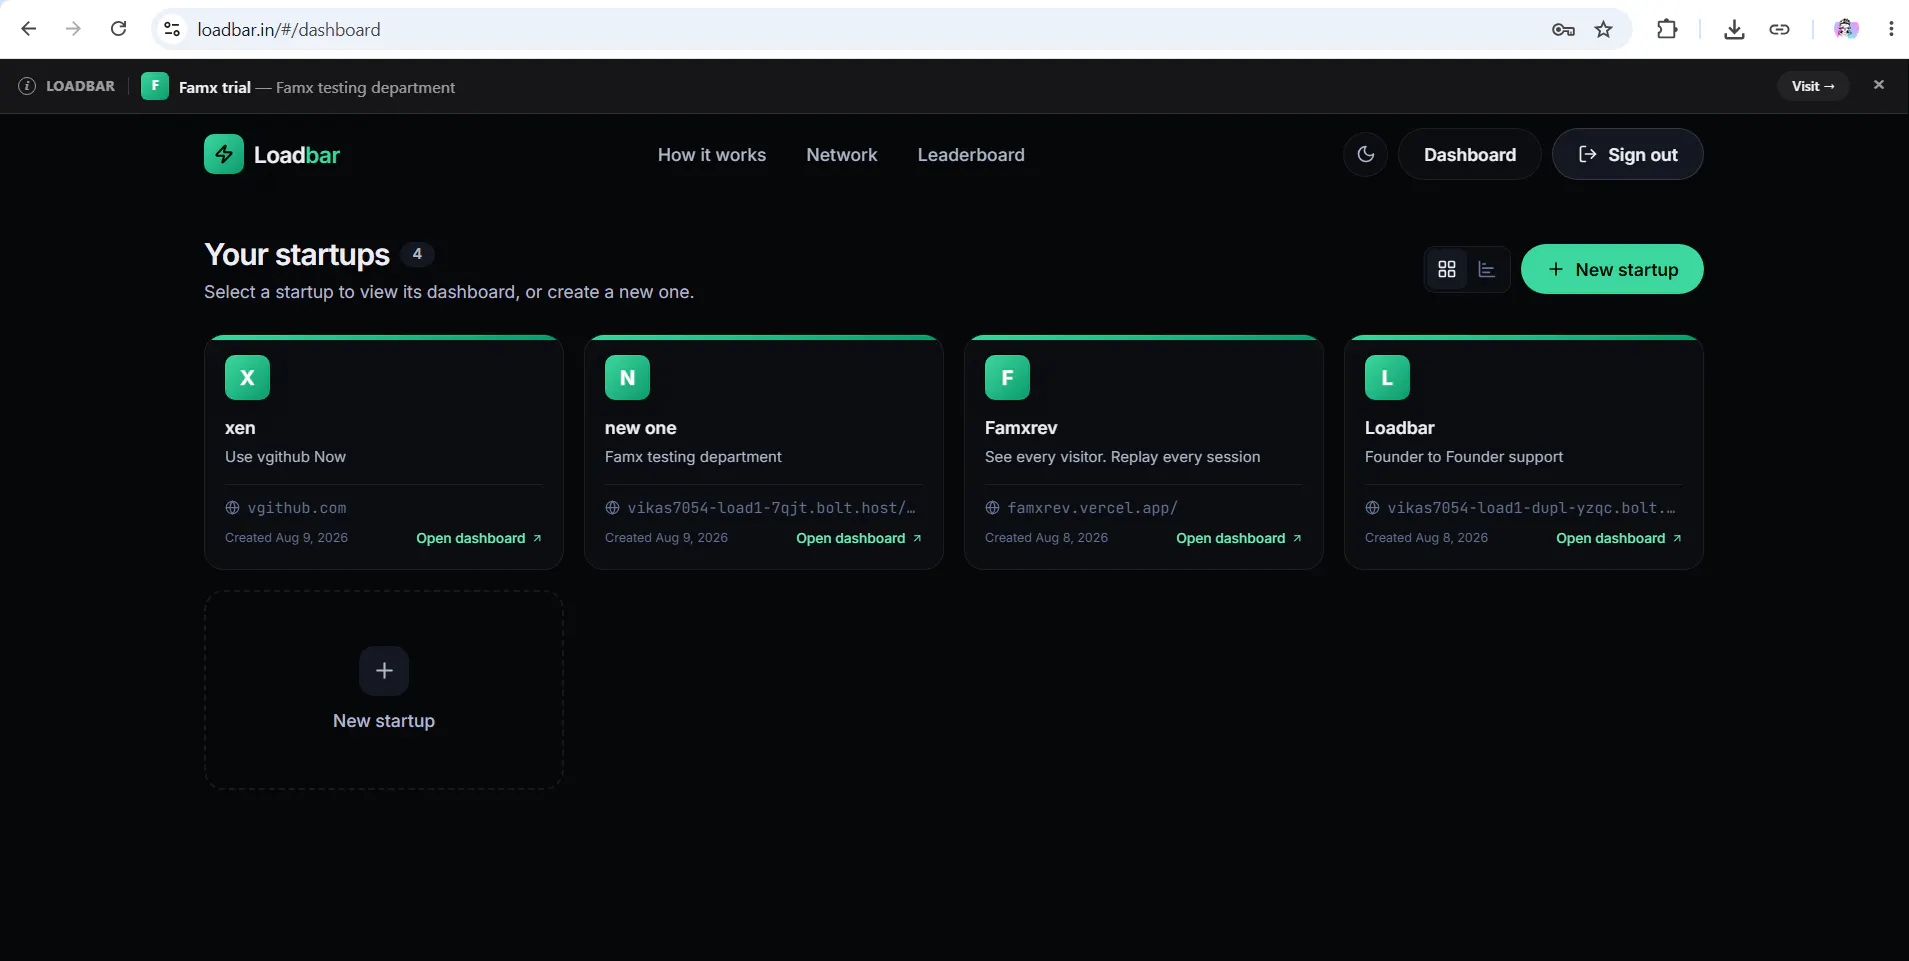This screenshot has height=961, width=1909.
Task: Open How it works navigation item
Action: click(x=712, y=155)
